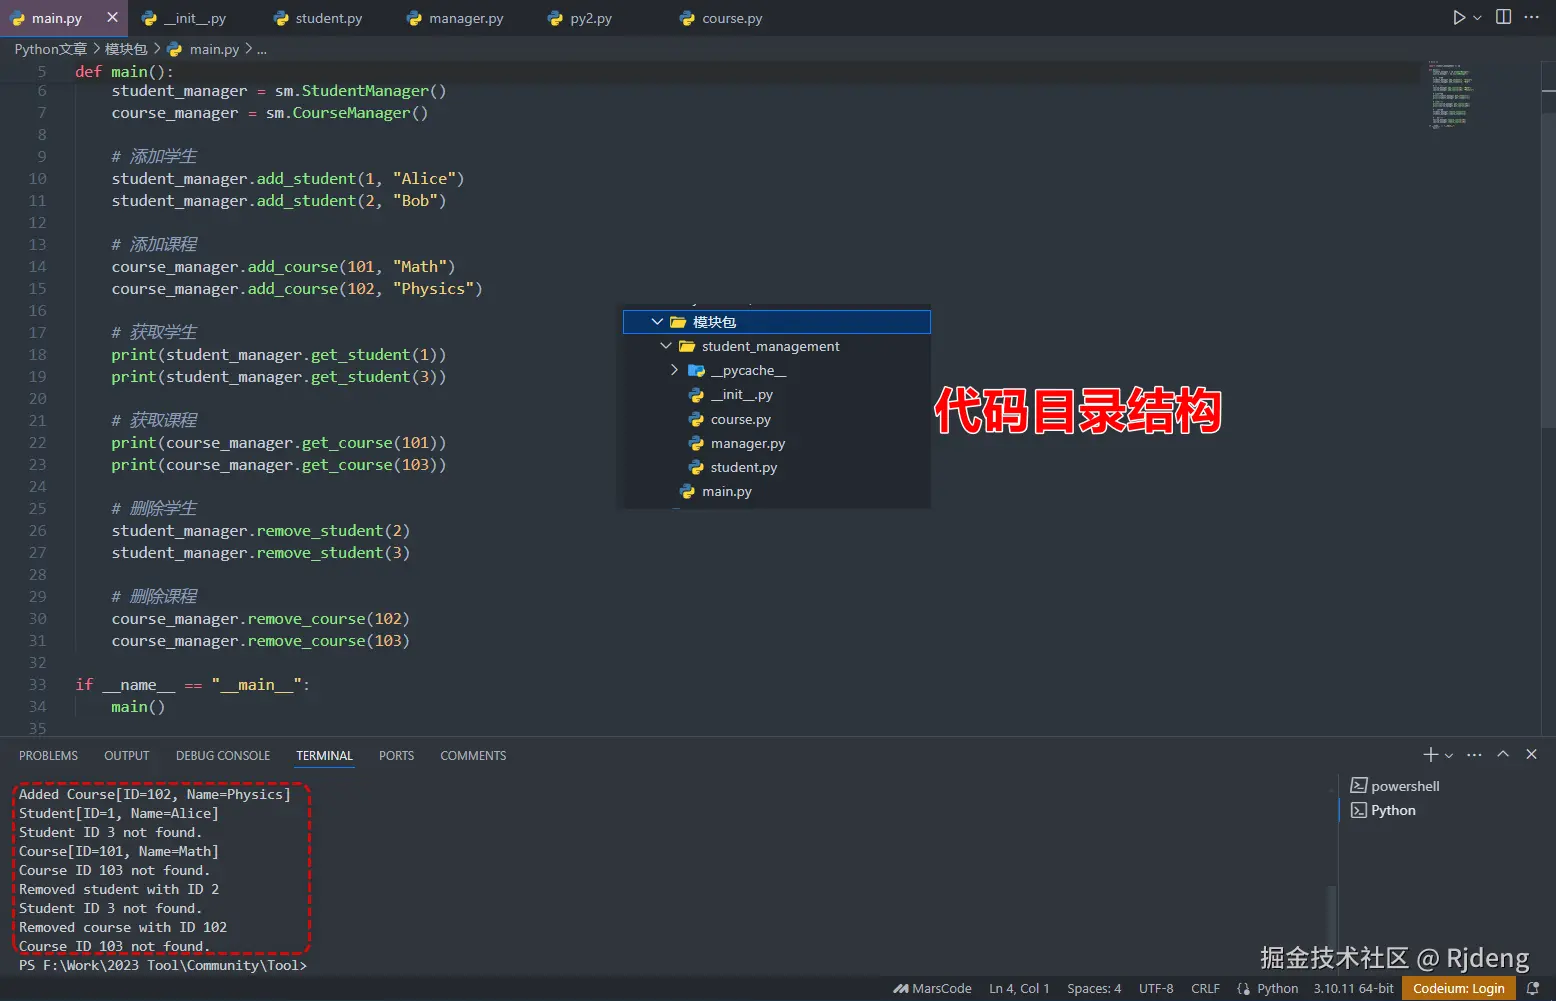Click sm.CourseManager() on line 7
This screenshot has width=1556, height=1001.
347,113
